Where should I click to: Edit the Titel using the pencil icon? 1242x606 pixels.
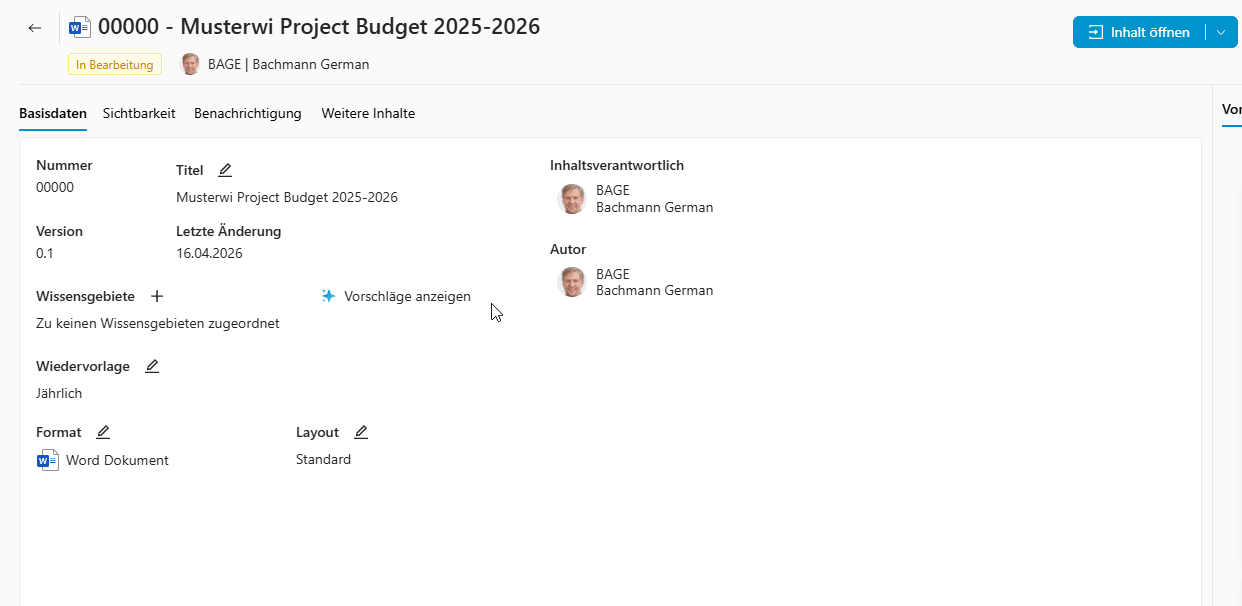click(224, 170)
